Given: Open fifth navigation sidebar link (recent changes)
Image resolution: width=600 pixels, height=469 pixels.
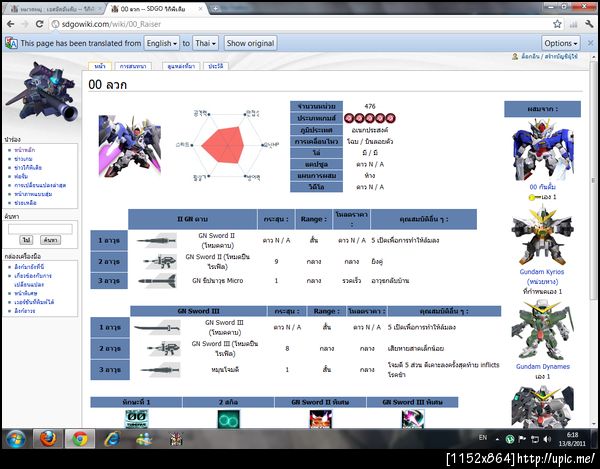Looking at the screenshot, I should [40, 185].
